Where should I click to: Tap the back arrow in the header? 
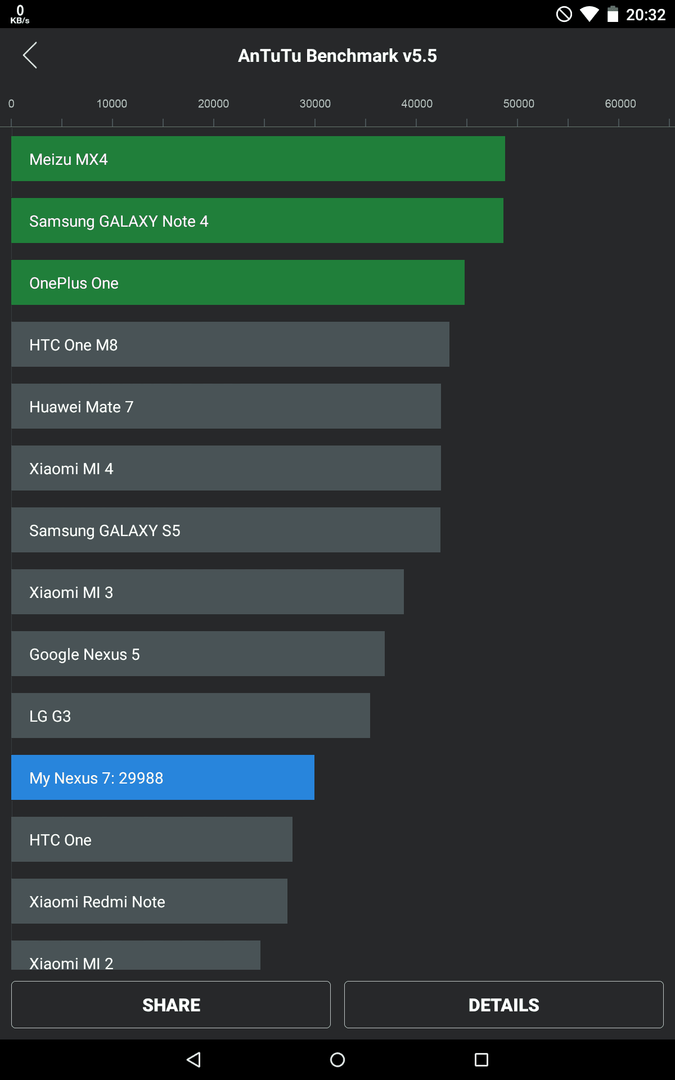[x=30, y=55]
